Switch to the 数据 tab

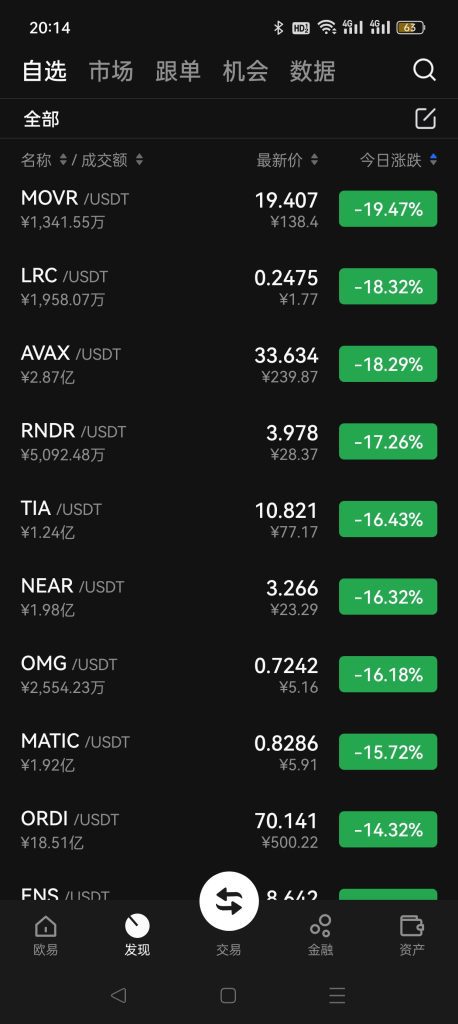[312, 71]
